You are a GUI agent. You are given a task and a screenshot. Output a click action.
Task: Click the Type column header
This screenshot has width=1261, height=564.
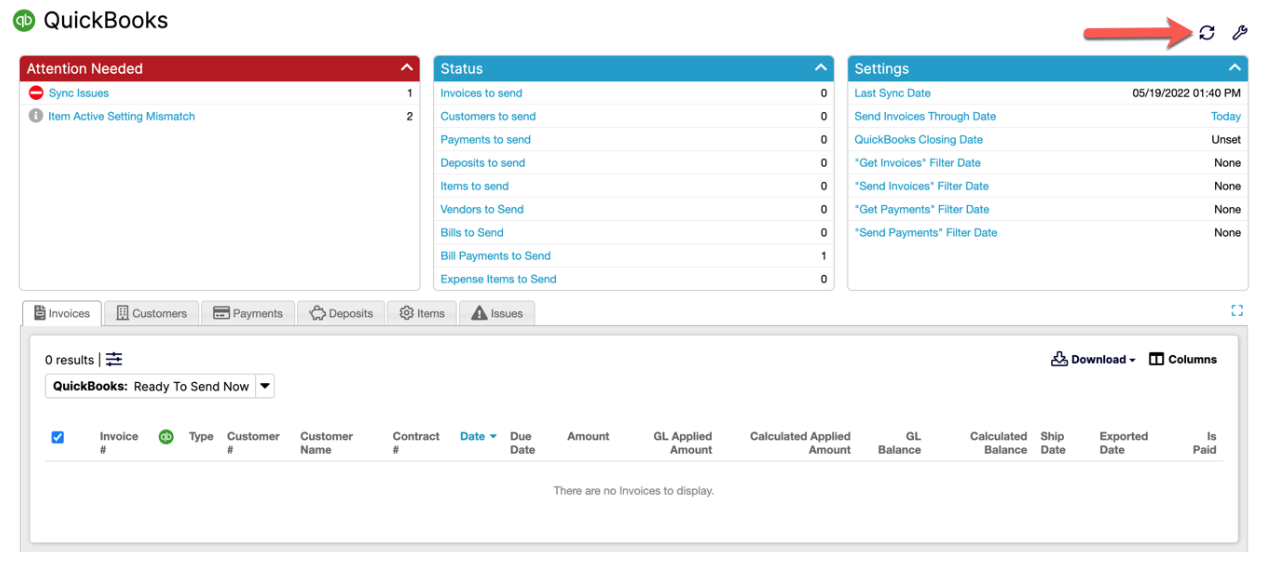[201, 436]
